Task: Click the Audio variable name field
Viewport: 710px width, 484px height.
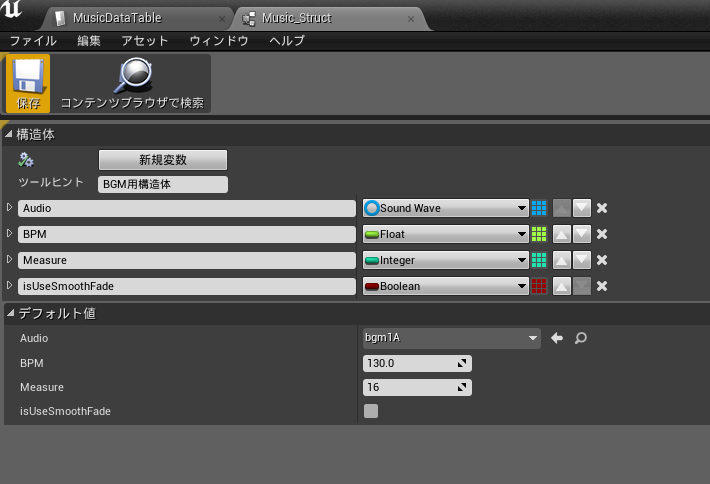Action: point(187,208)
